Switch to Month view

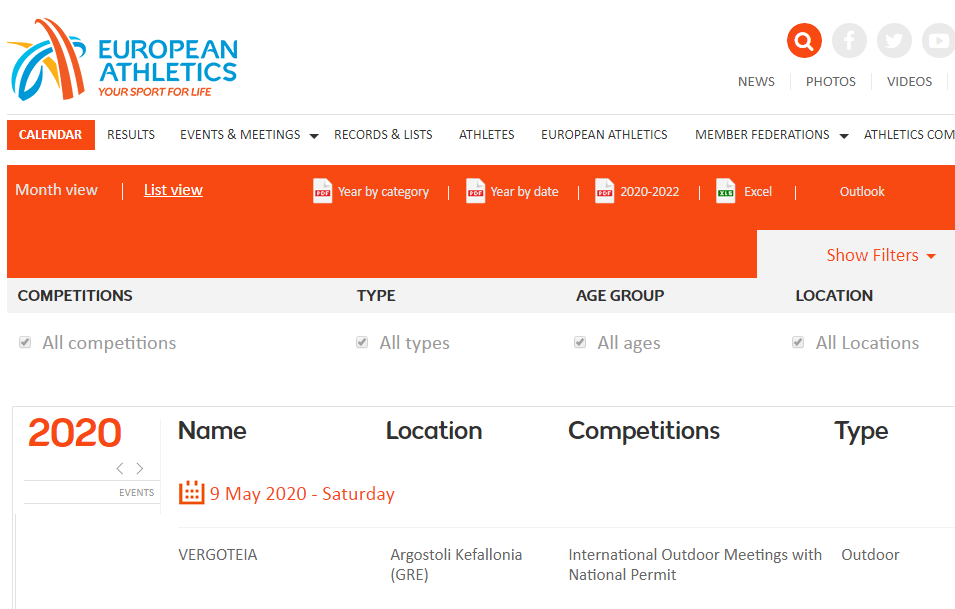(57, 190)
